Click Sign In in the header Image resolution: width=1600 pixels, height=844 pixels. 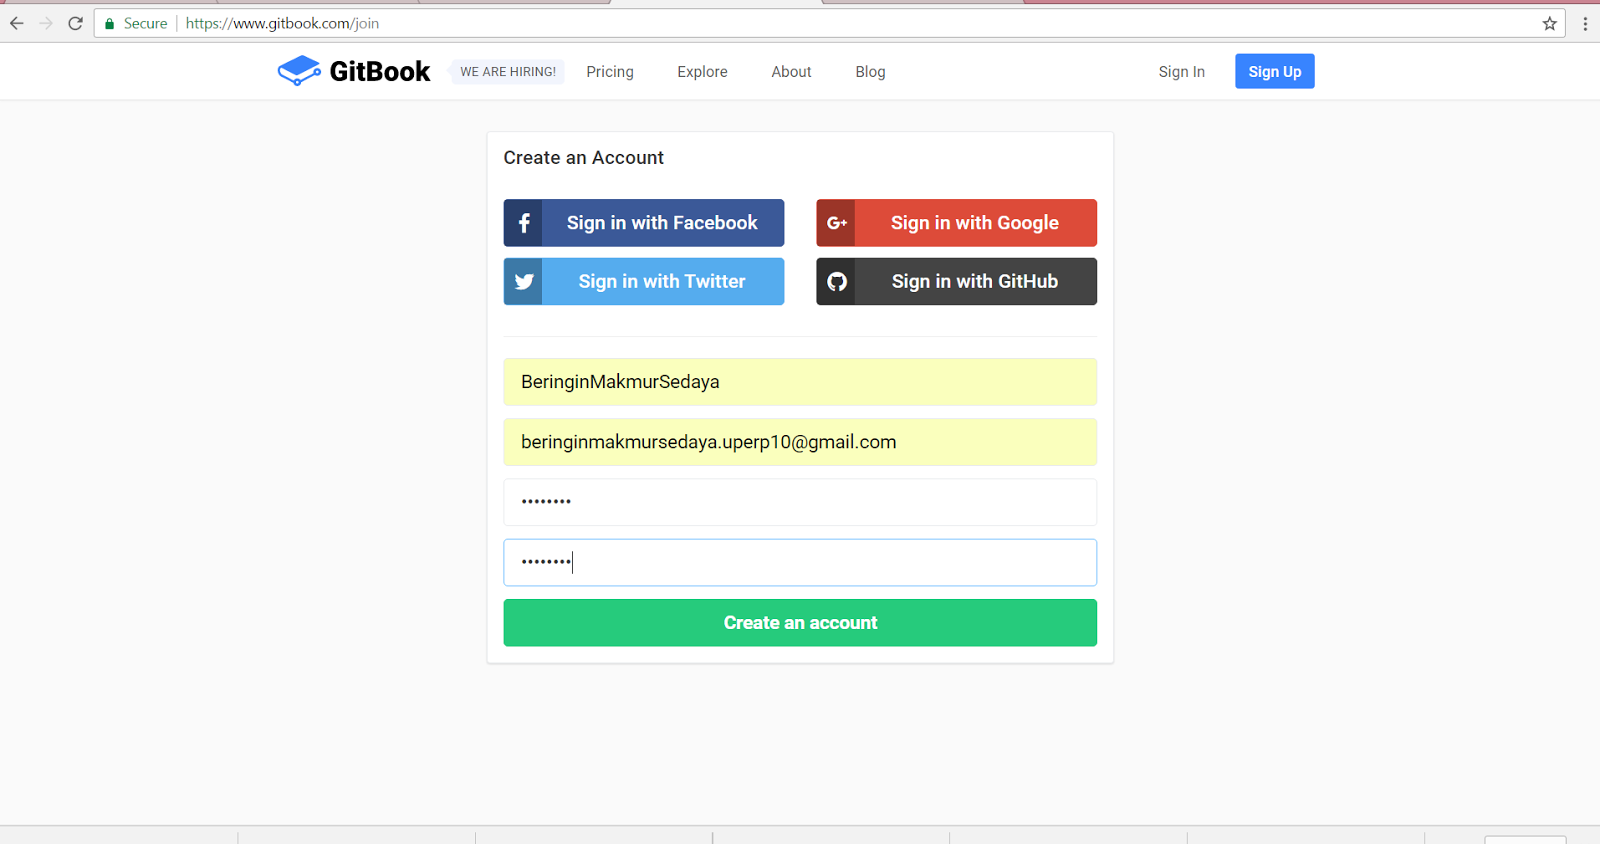[1181, 72]
